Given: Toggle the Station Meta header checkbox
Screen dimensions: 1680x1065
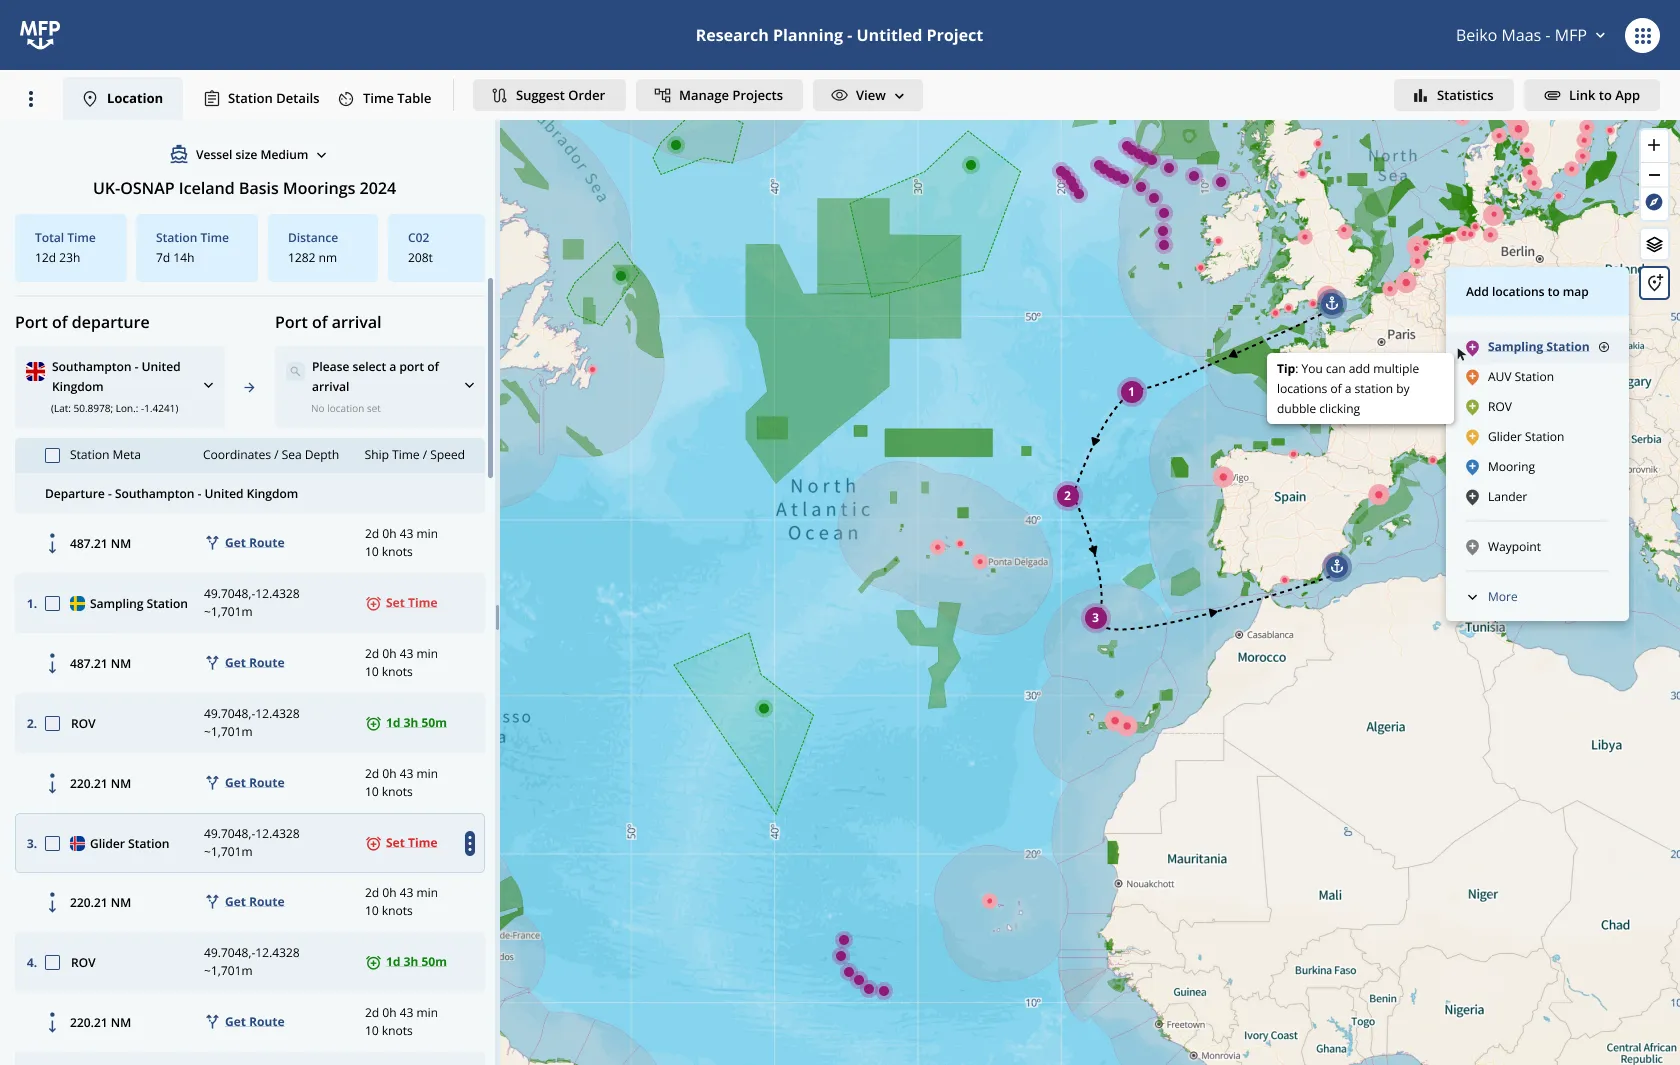Looking at the screenshot, I should [53, 455].
